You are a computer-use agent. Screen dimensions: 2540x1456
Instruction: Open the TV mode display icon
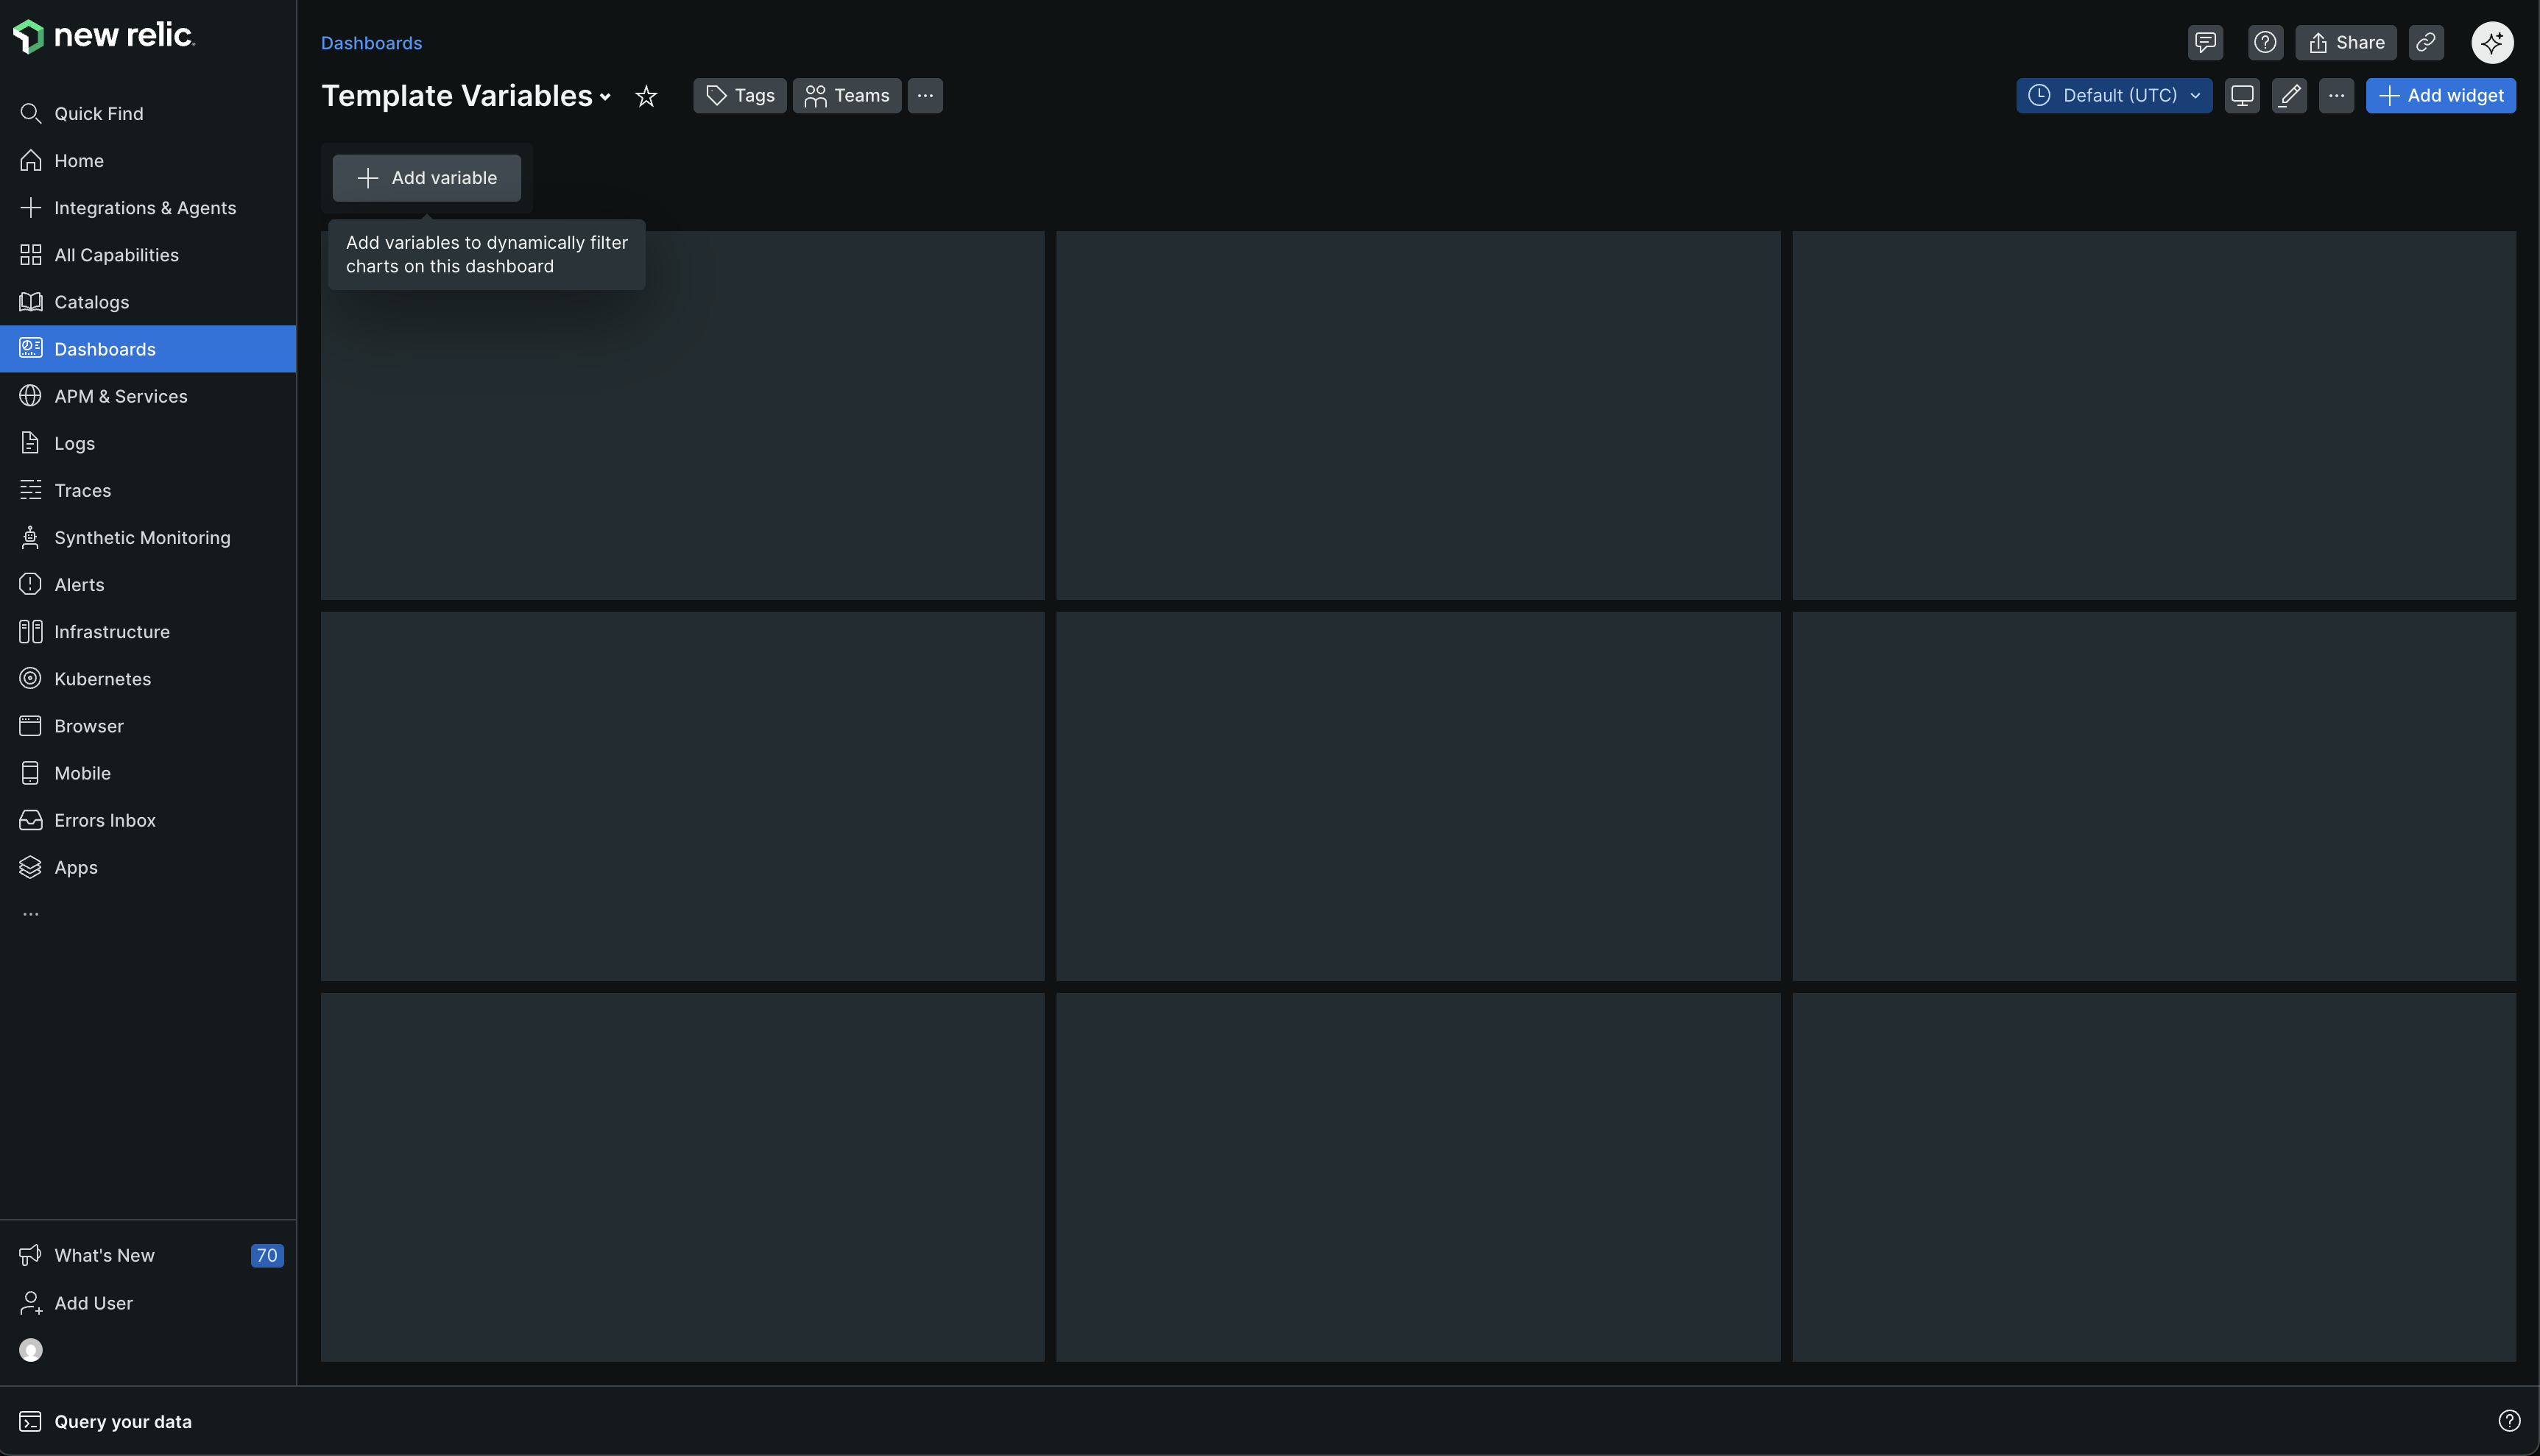coord(2242,96)
